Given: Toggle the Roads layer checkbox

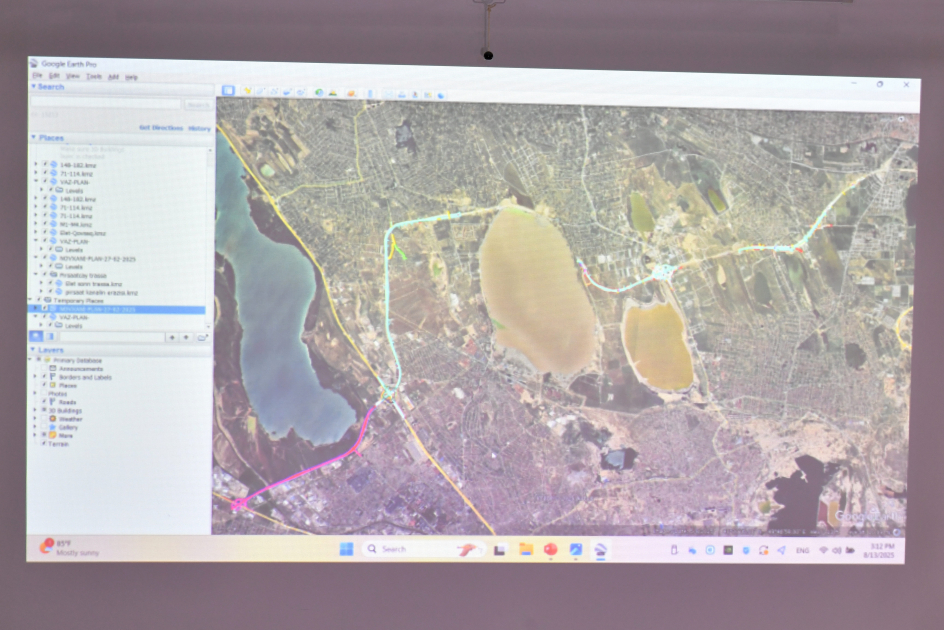Looking at the screenshot, I should tap(45, 402).
